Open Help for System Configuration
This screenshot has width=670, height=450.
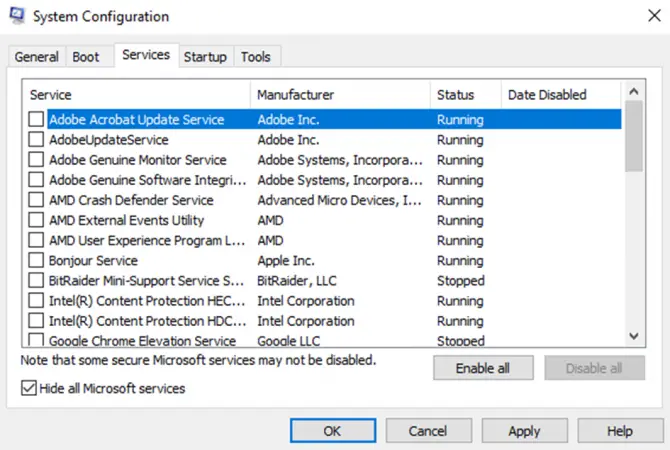(x=620, y=431)
